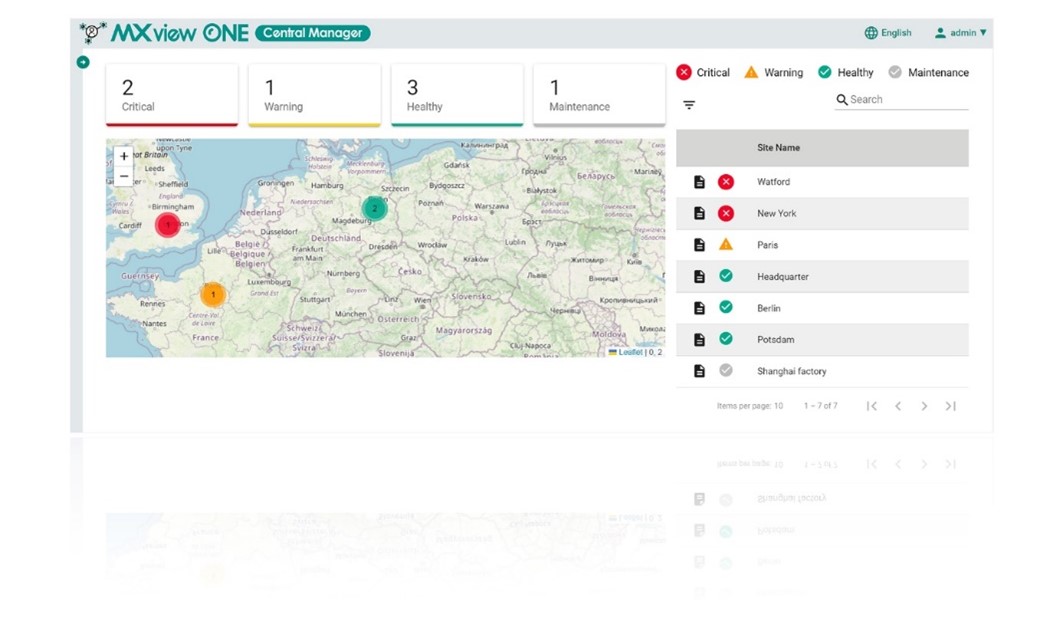Click the admin user profile icon
The image size is (1063, 618).
click(x=940, y=33)
